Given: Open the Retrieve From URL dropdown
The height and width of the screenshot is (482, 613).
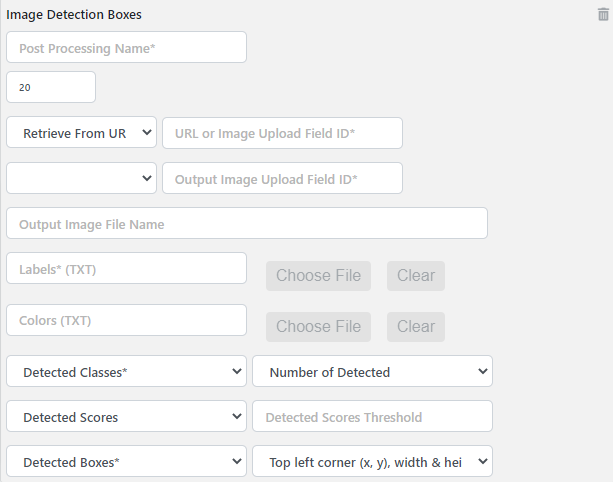Looking at the screenshot, I should tap(81, 132).
